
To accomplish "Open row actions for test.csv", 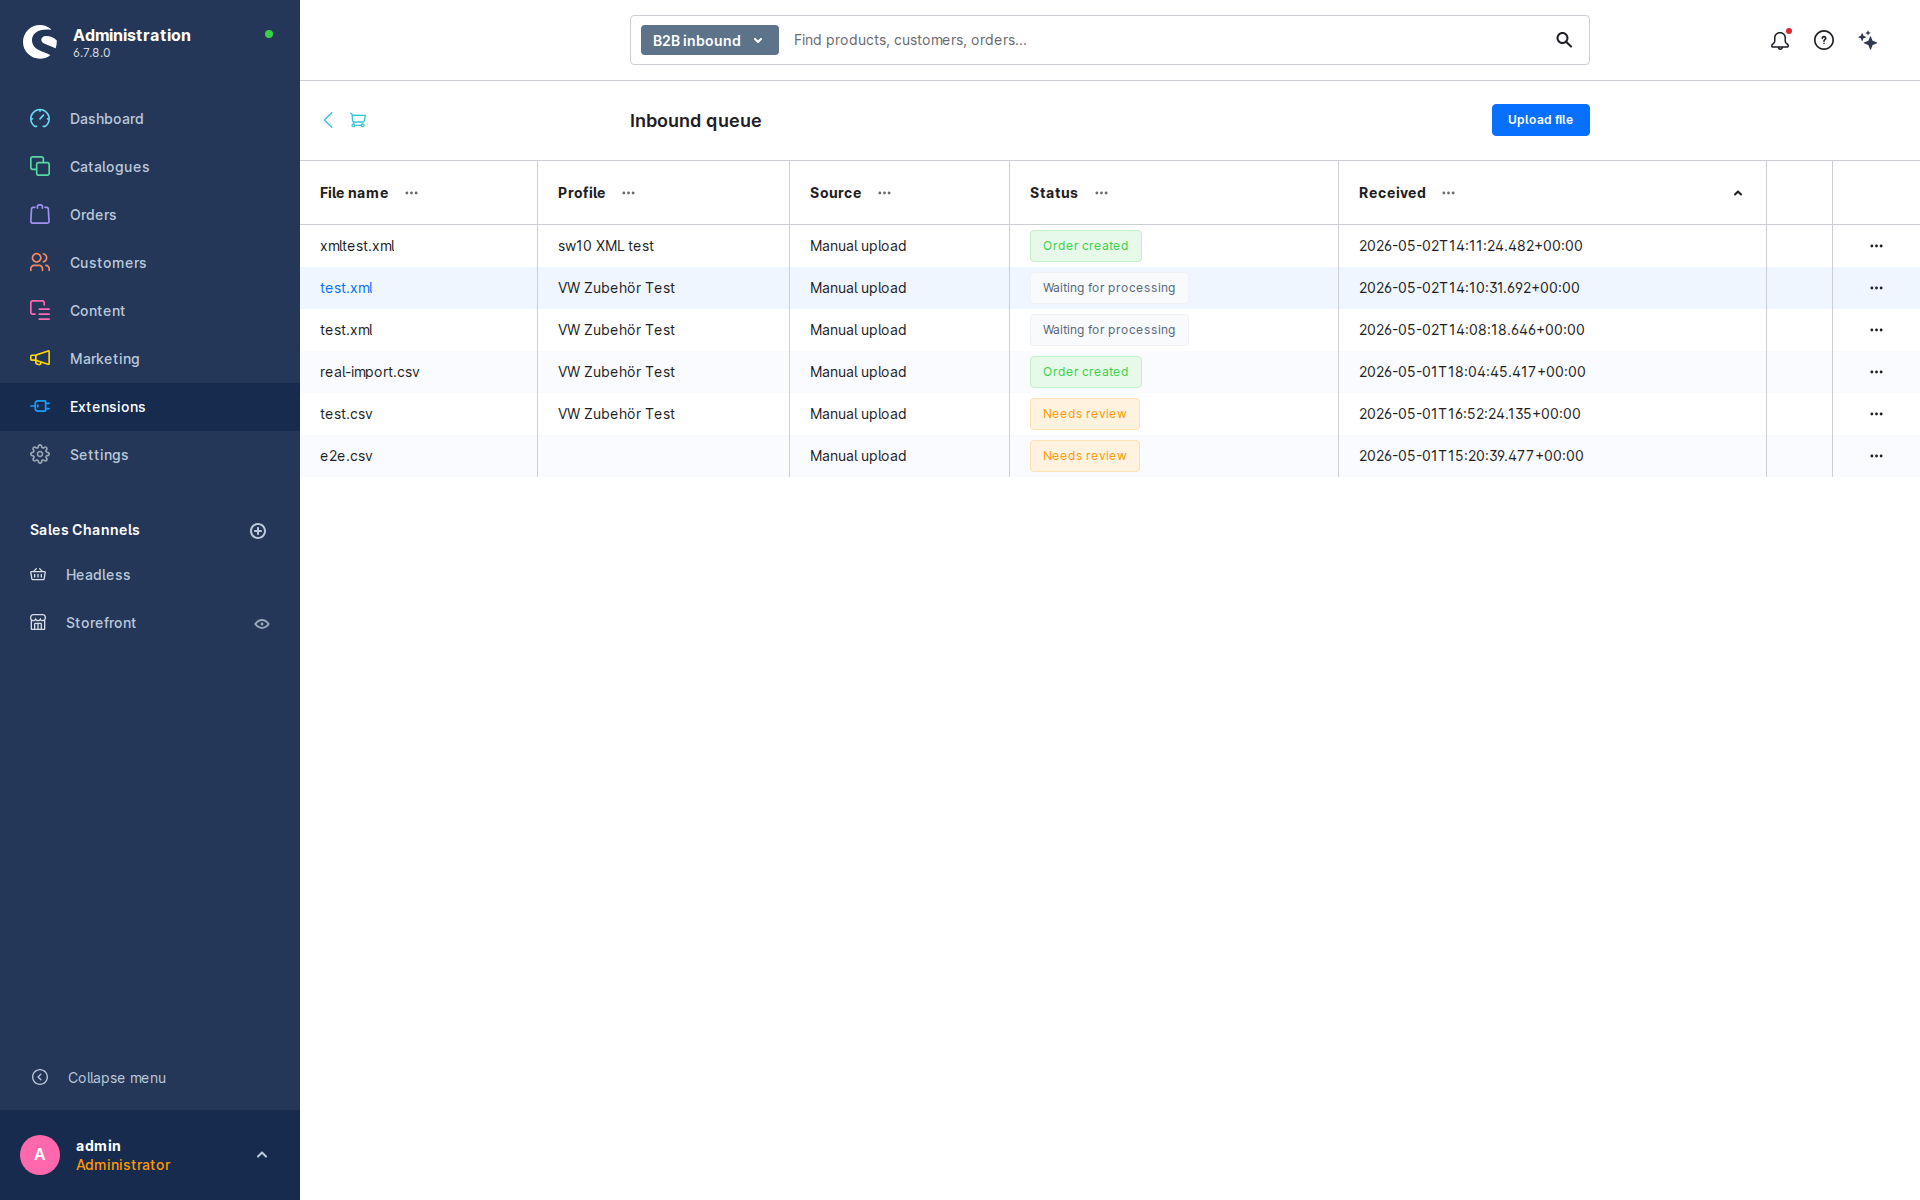I will coord(1876,414).
